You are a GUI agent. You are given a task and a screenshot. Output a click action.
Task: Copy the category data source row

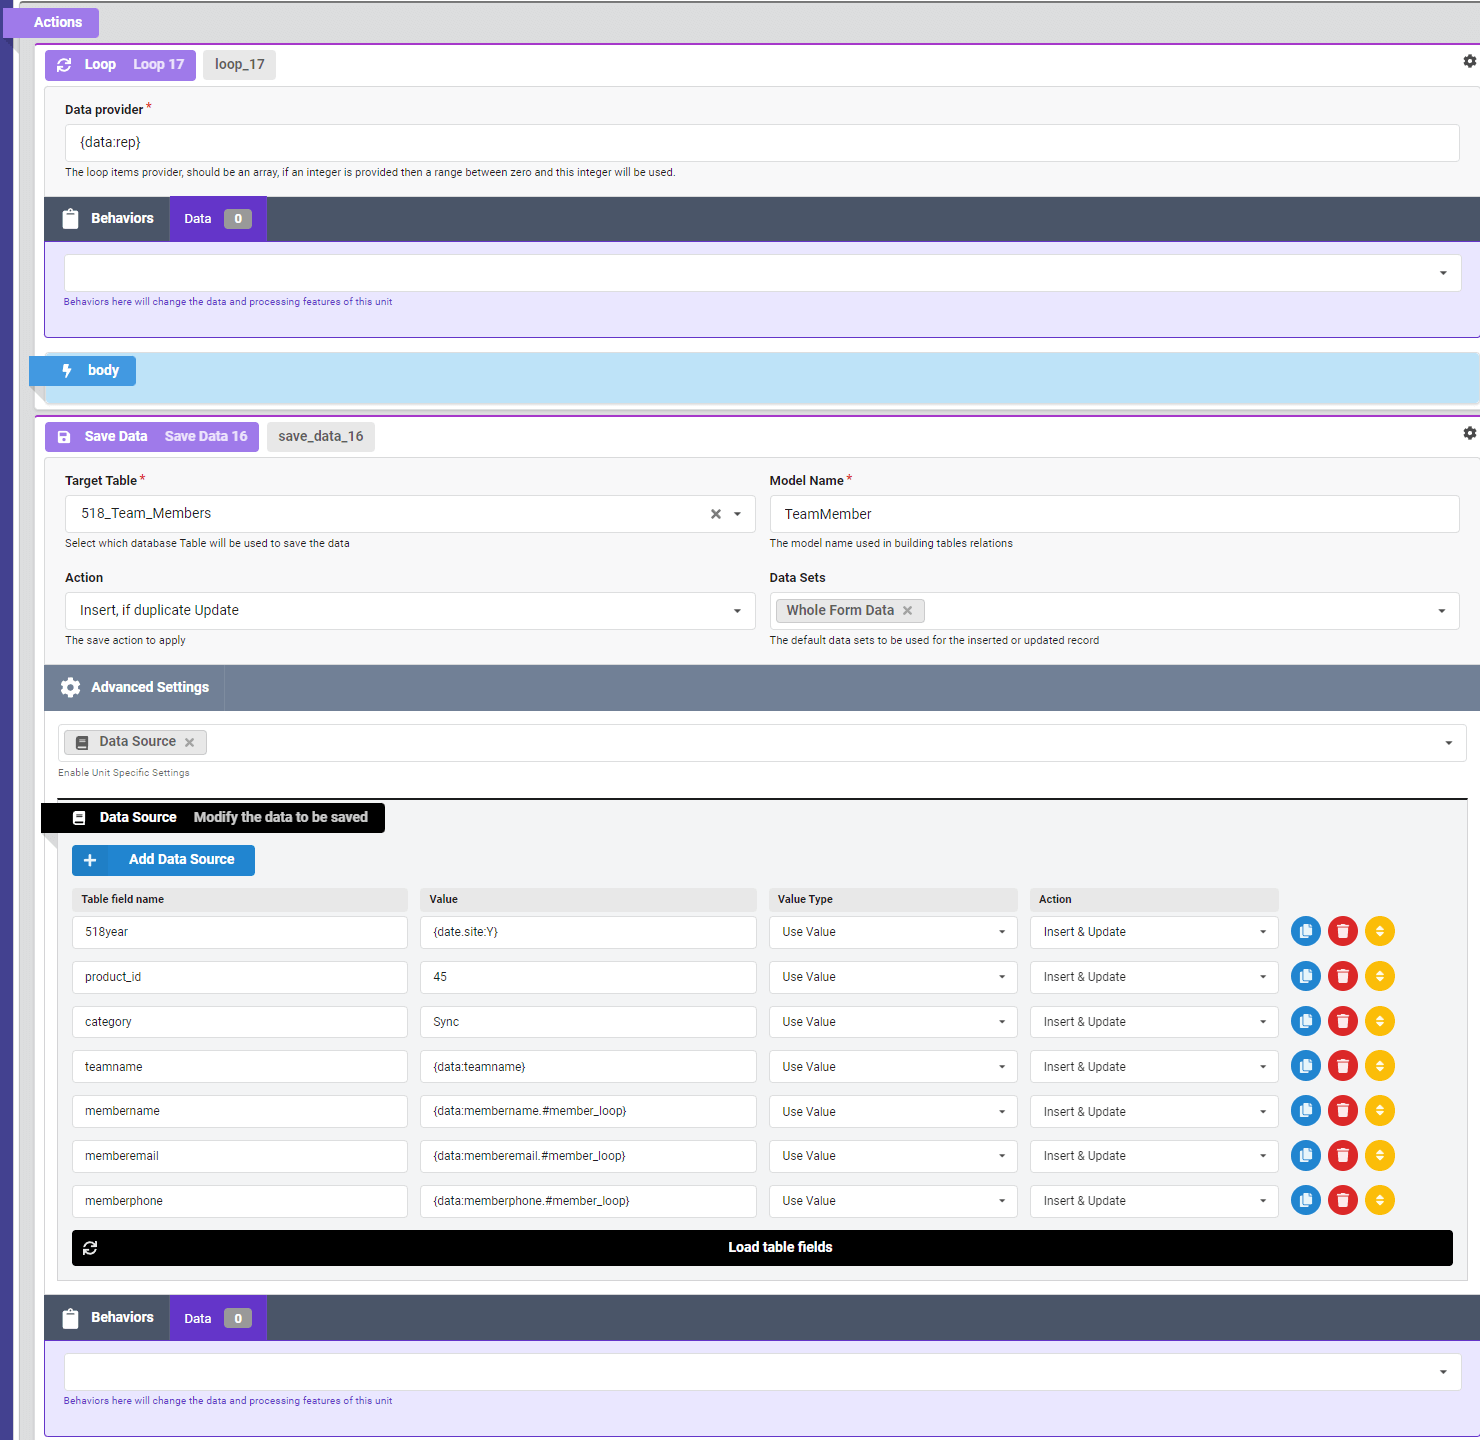pyautogui.click(x=1306, y=1021)
